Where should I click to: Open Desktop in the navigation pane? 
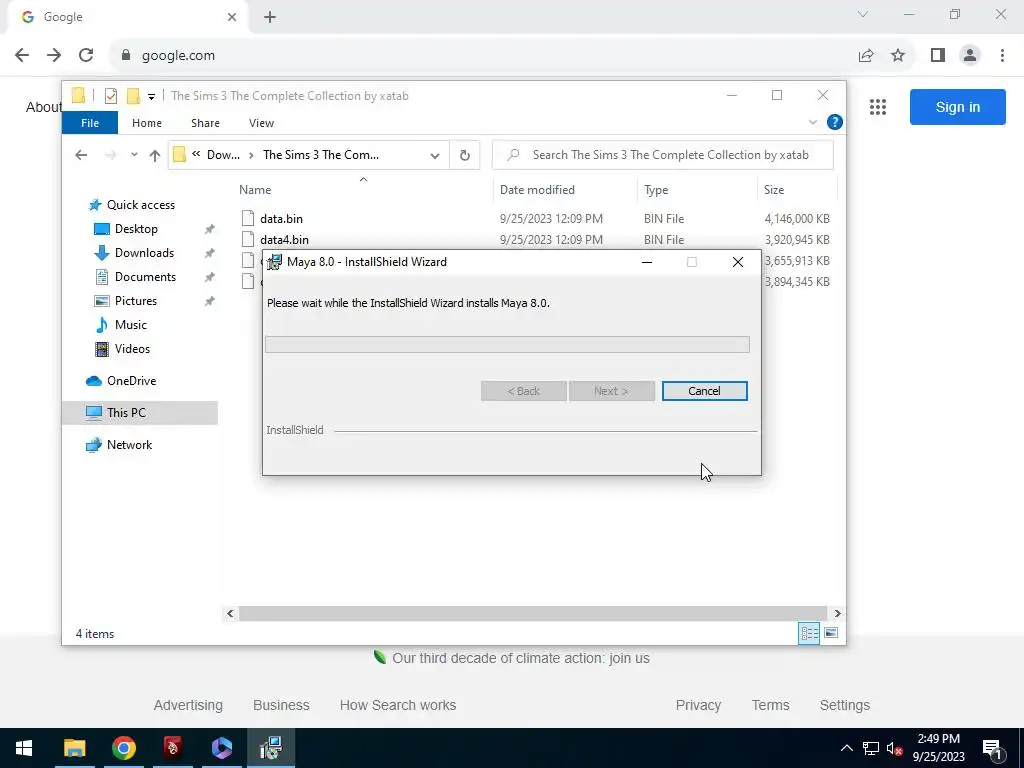pos(136,229)
